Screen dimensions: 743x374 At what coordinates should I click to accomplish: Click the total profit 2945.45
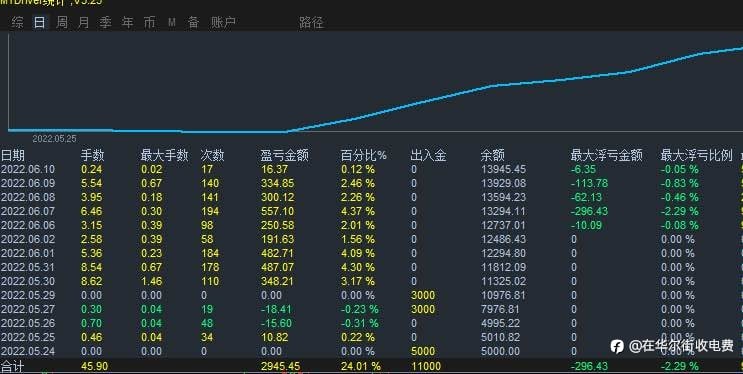[x=281, y=366]
